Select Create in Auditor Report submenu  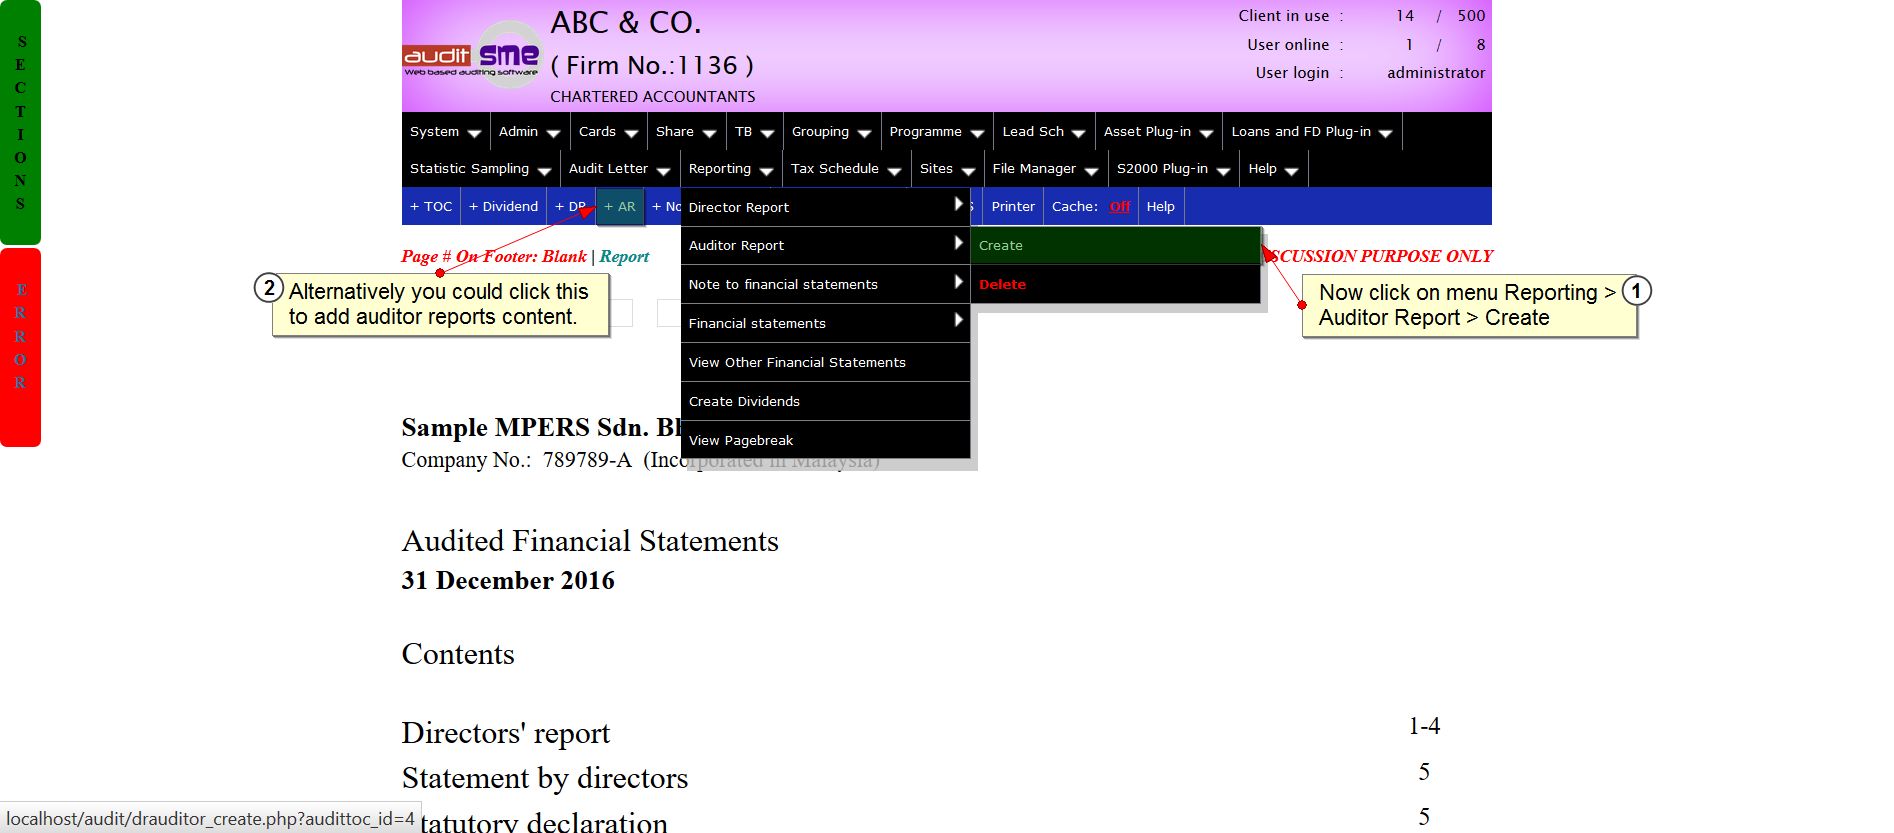pyautogui.click(x=1115, y=246)
